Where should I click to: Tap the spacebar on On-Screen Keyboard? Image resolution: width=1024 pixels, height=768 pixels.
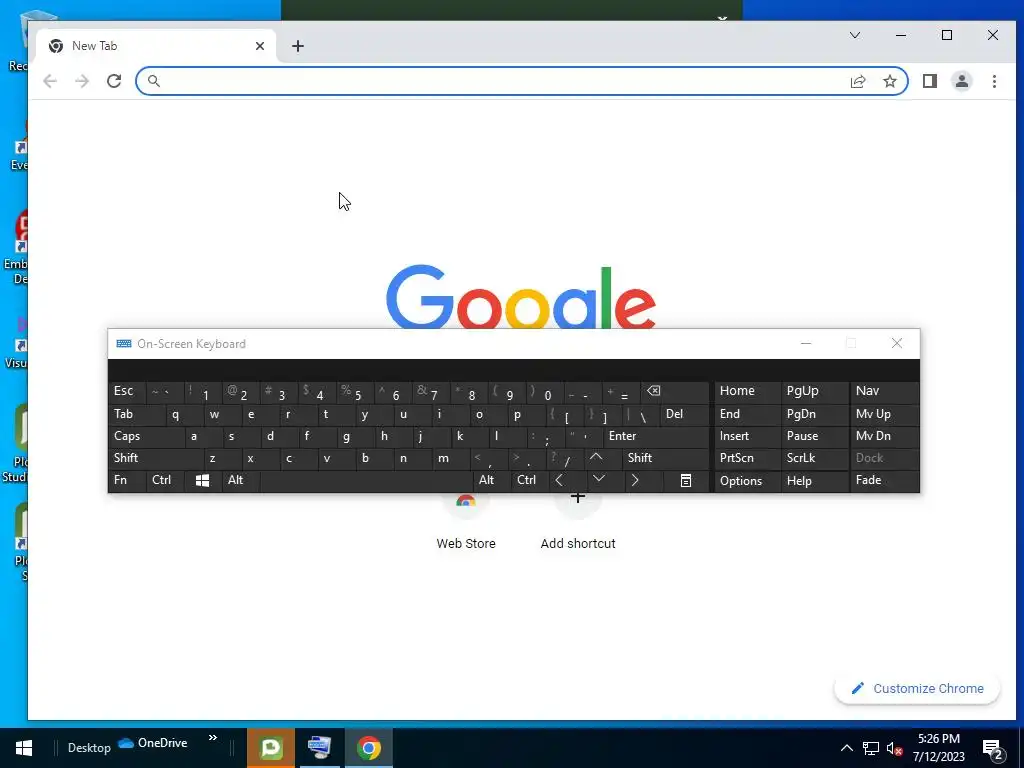coord(366,481)
